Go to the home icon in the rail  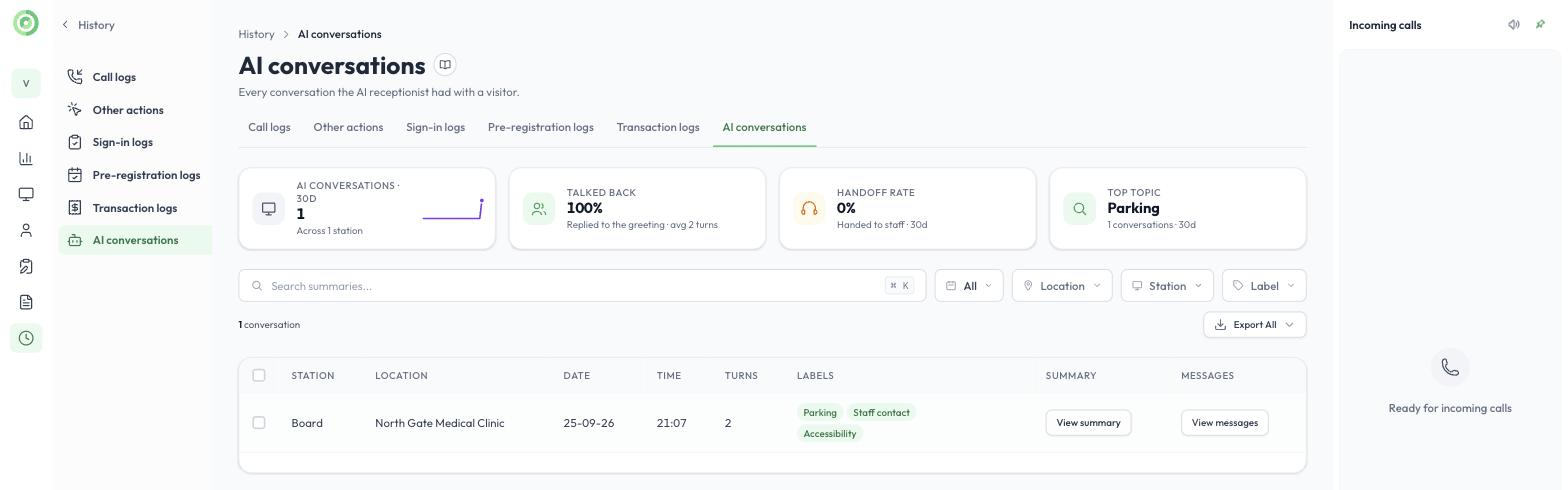(26, 122)
